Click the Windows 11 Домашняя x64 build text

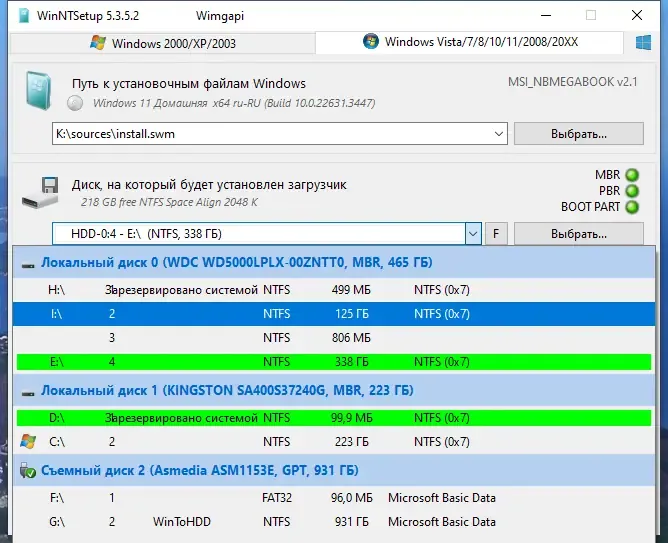234,103
